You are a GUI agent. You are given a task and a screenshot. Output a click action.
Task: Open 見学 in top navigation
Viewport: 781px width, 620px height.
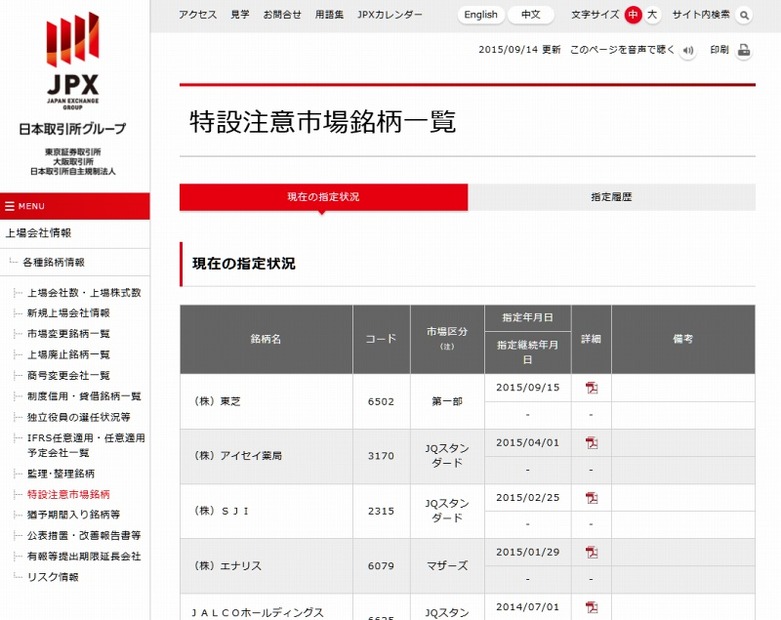[x=240, y=15]
